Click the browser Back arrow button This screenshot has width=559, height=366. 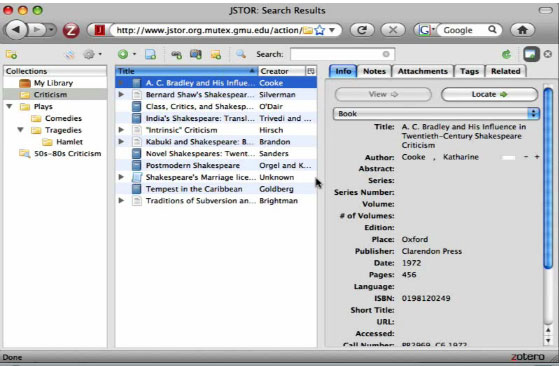(16, 30)
